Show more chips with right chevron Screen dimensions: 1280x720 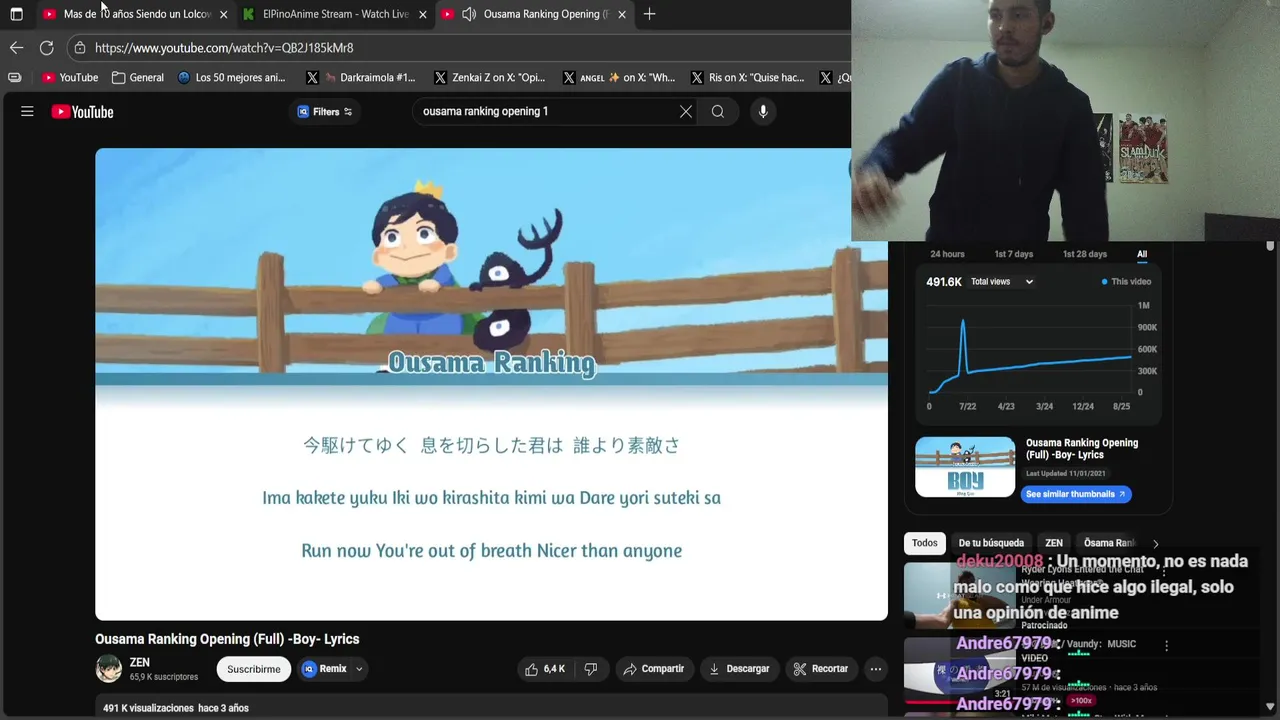point(1156,544)
